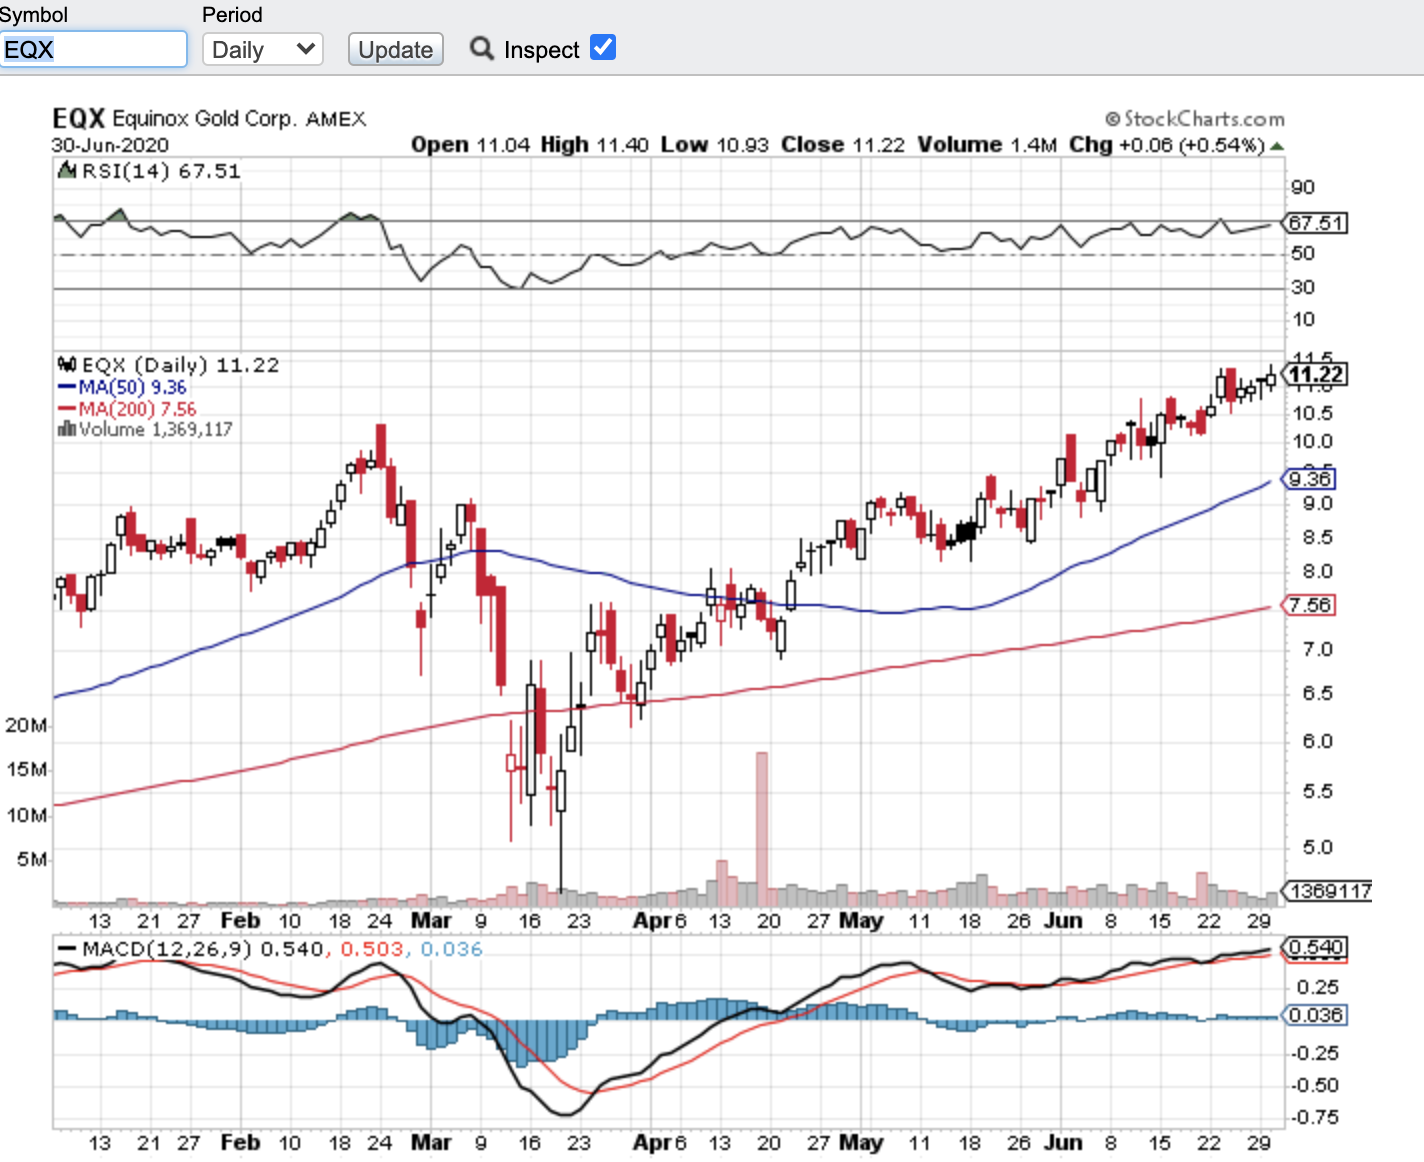
Task: Click the black MACD line legend swatch
Action: pyautogui.click(x=67, y=949)
